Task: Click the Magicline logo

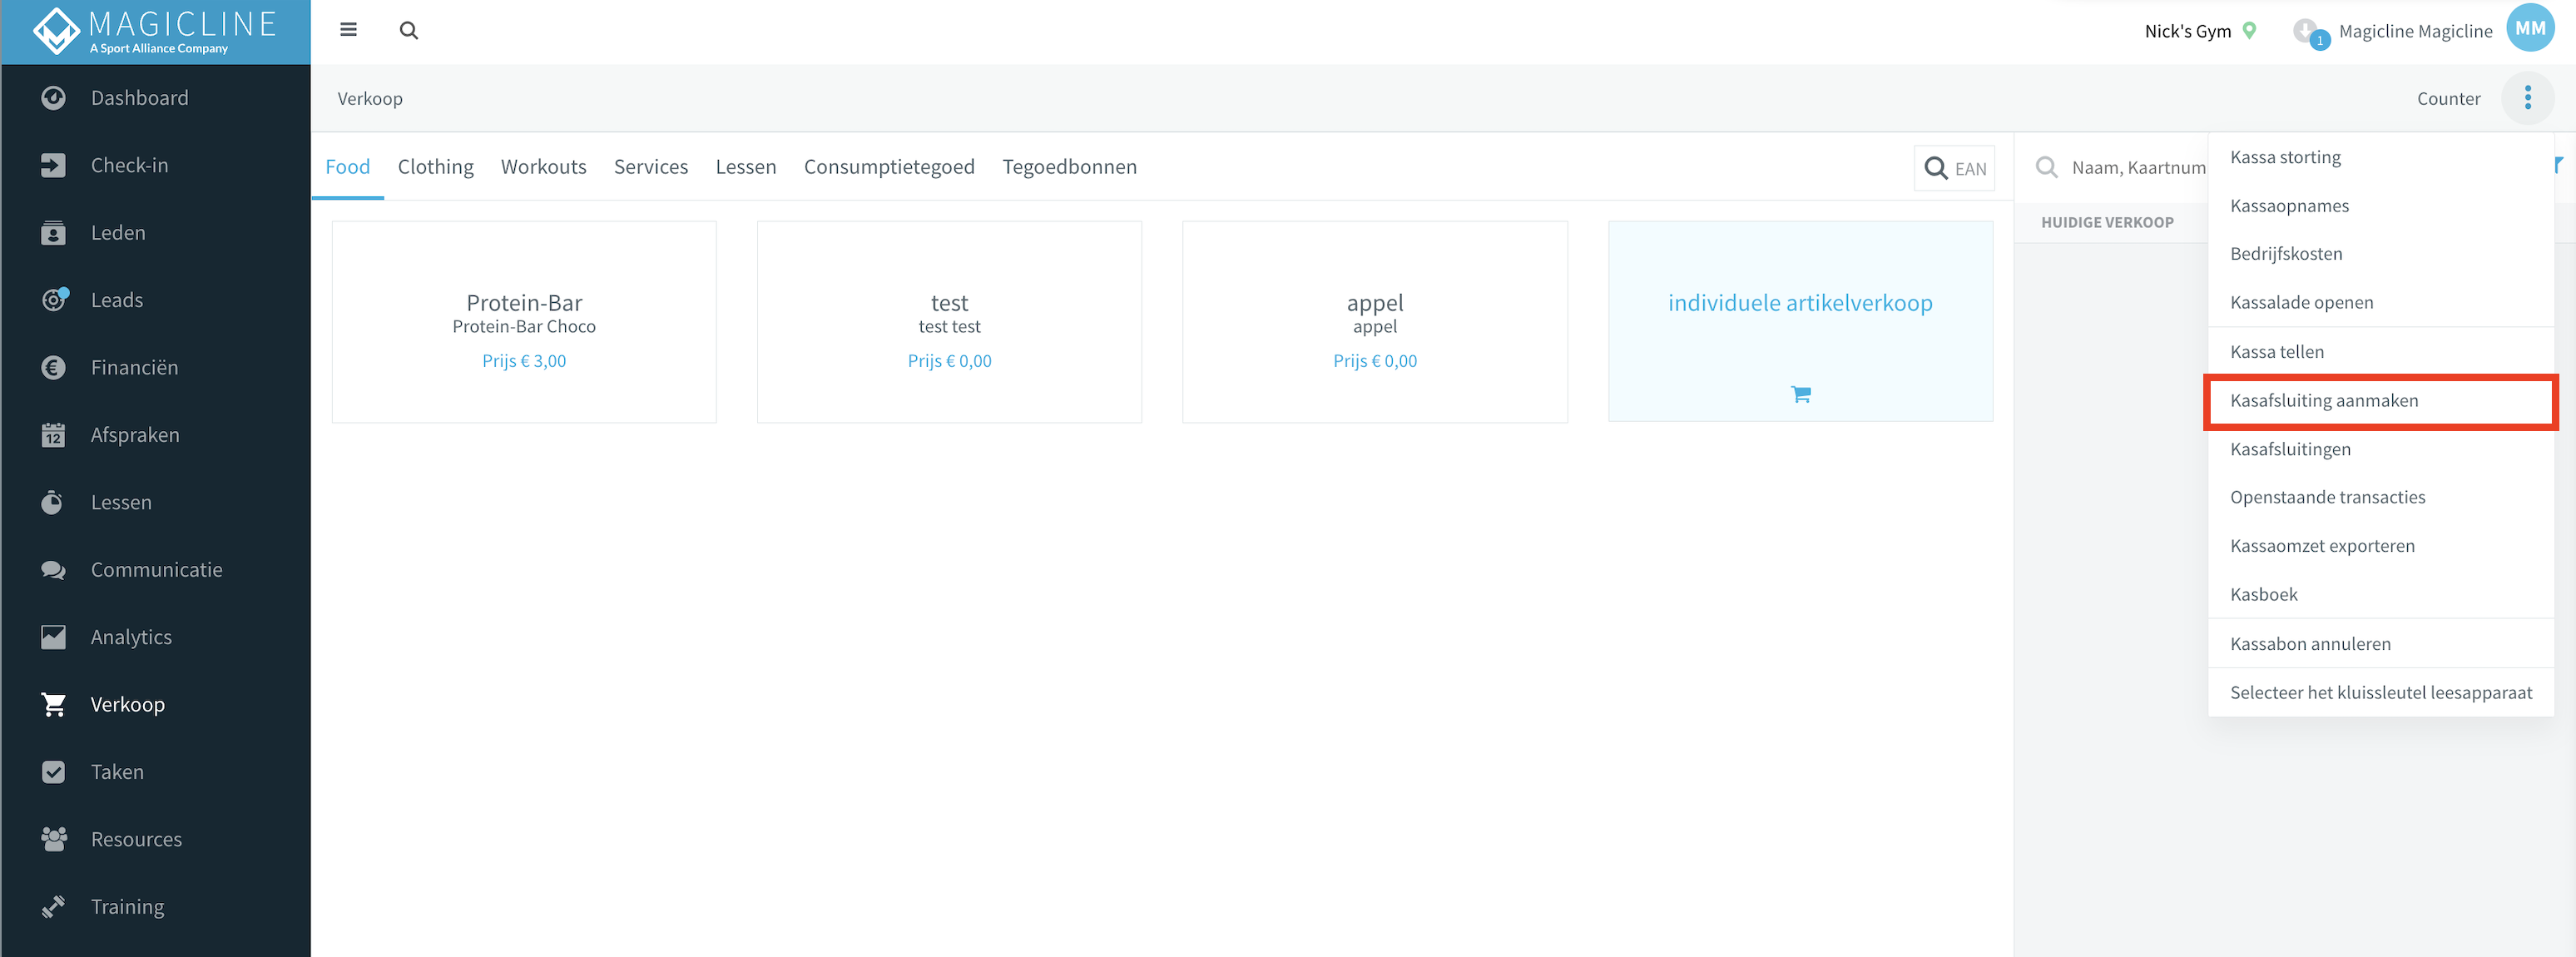Action: (x=155, y=31)
